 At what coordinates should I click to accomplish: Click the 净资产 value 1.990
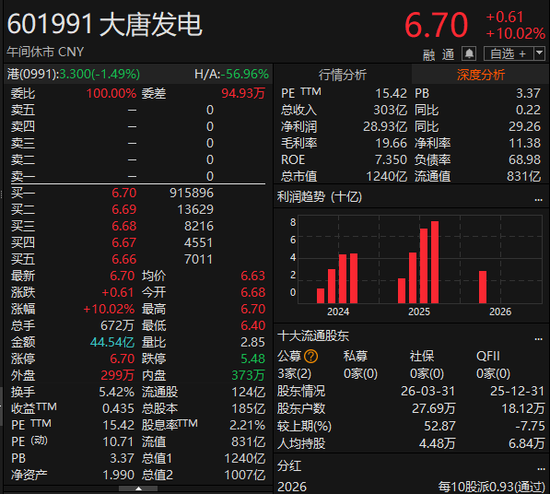119,475
